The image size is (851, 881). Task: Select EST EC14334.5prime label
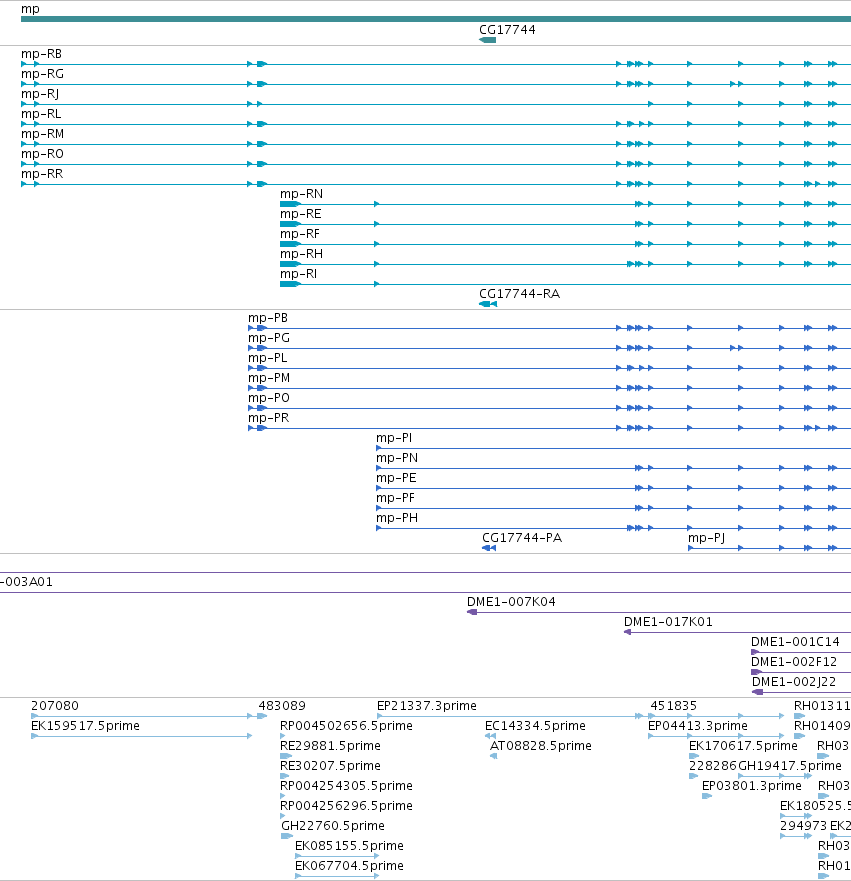pyautogui.click(x=535, y=726)
